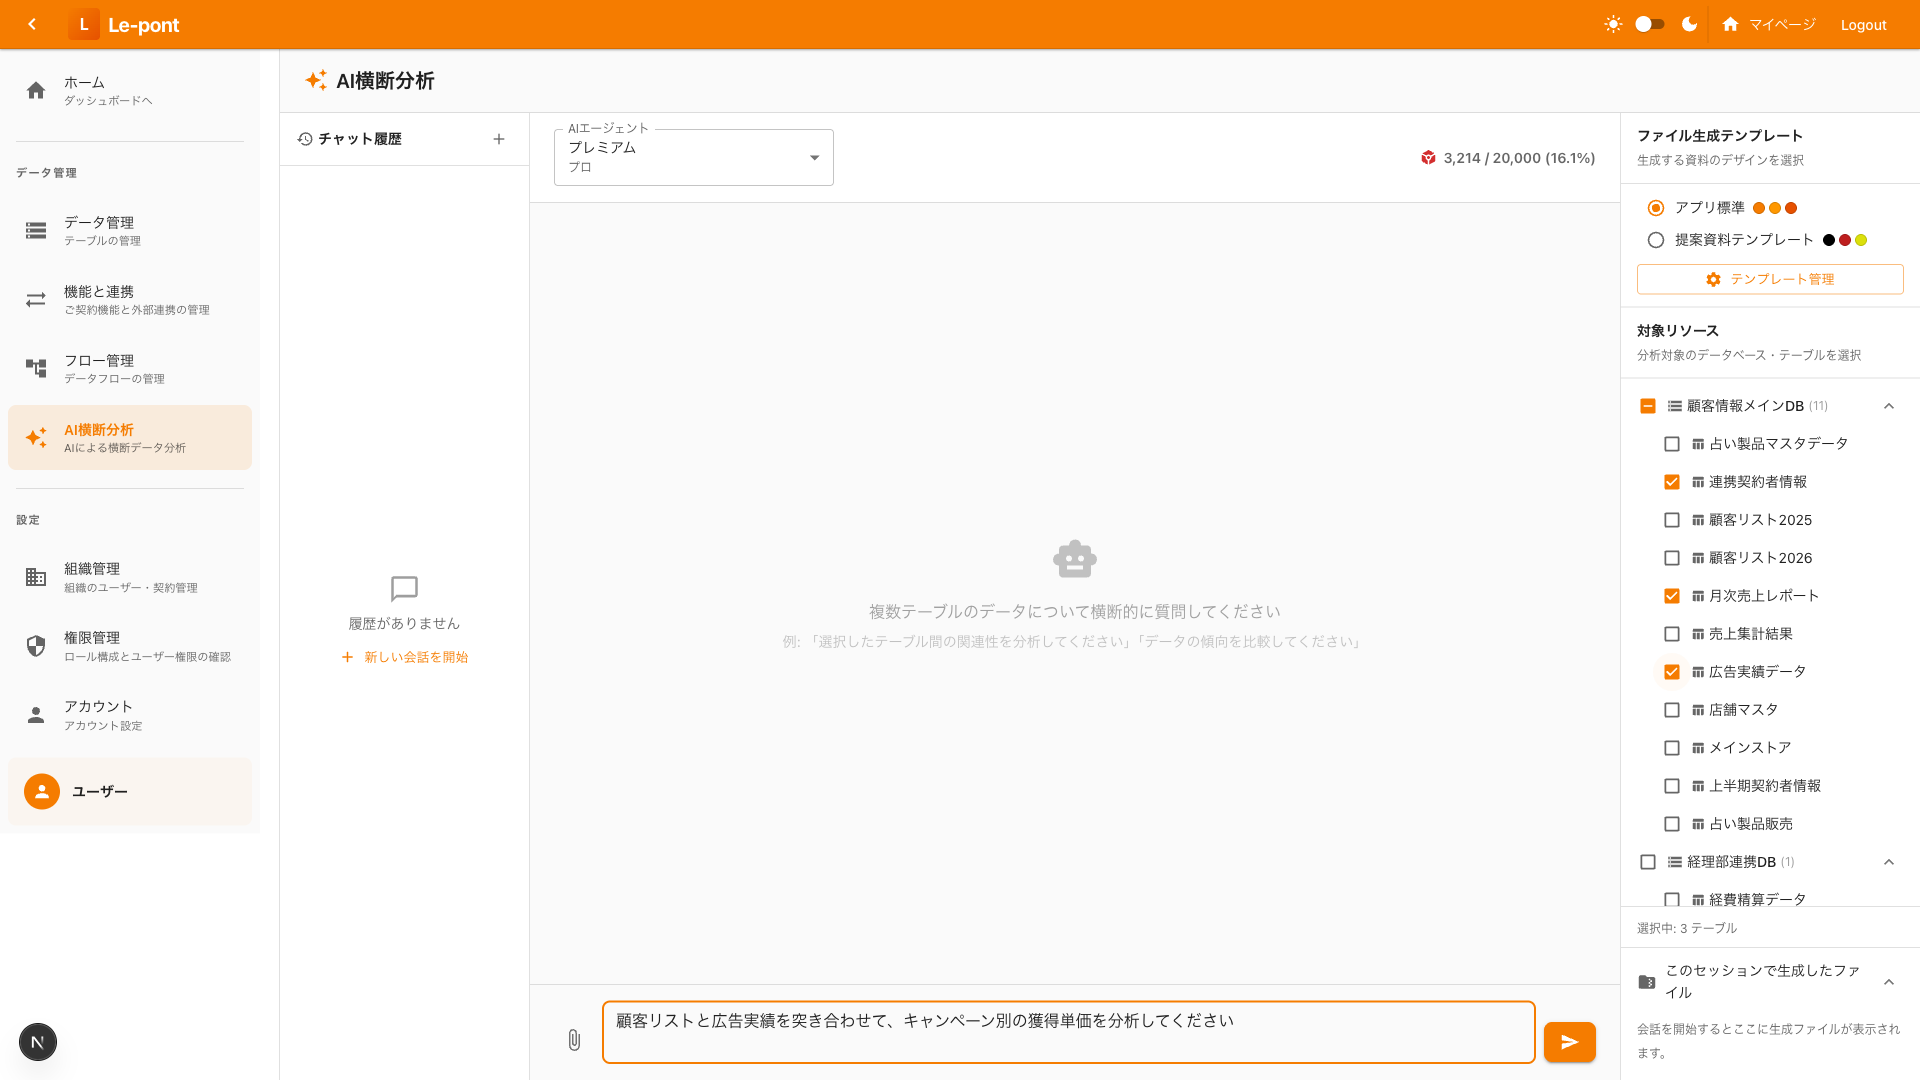The width and height of the screenshot is (1920, 1080).
Task: Open 機能と連携 menu item
Action: point(130,300)
